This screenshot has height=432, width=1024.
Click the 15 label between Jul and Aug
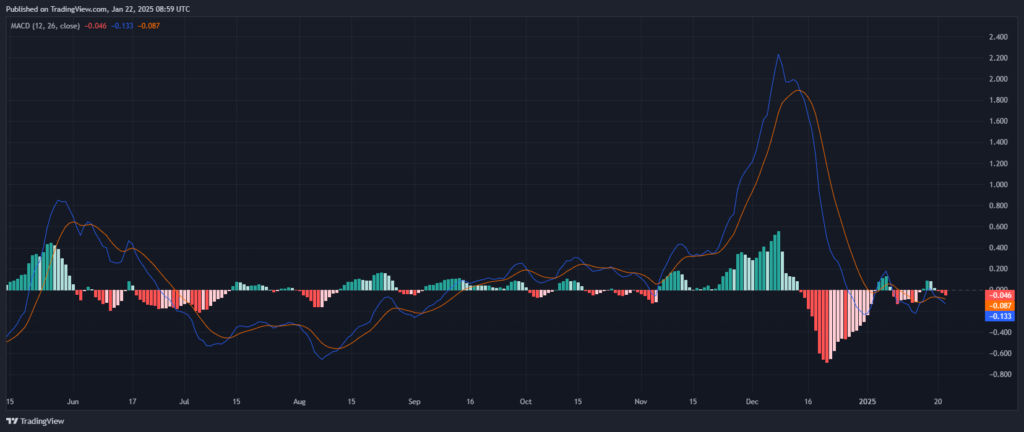coord(236,402)
